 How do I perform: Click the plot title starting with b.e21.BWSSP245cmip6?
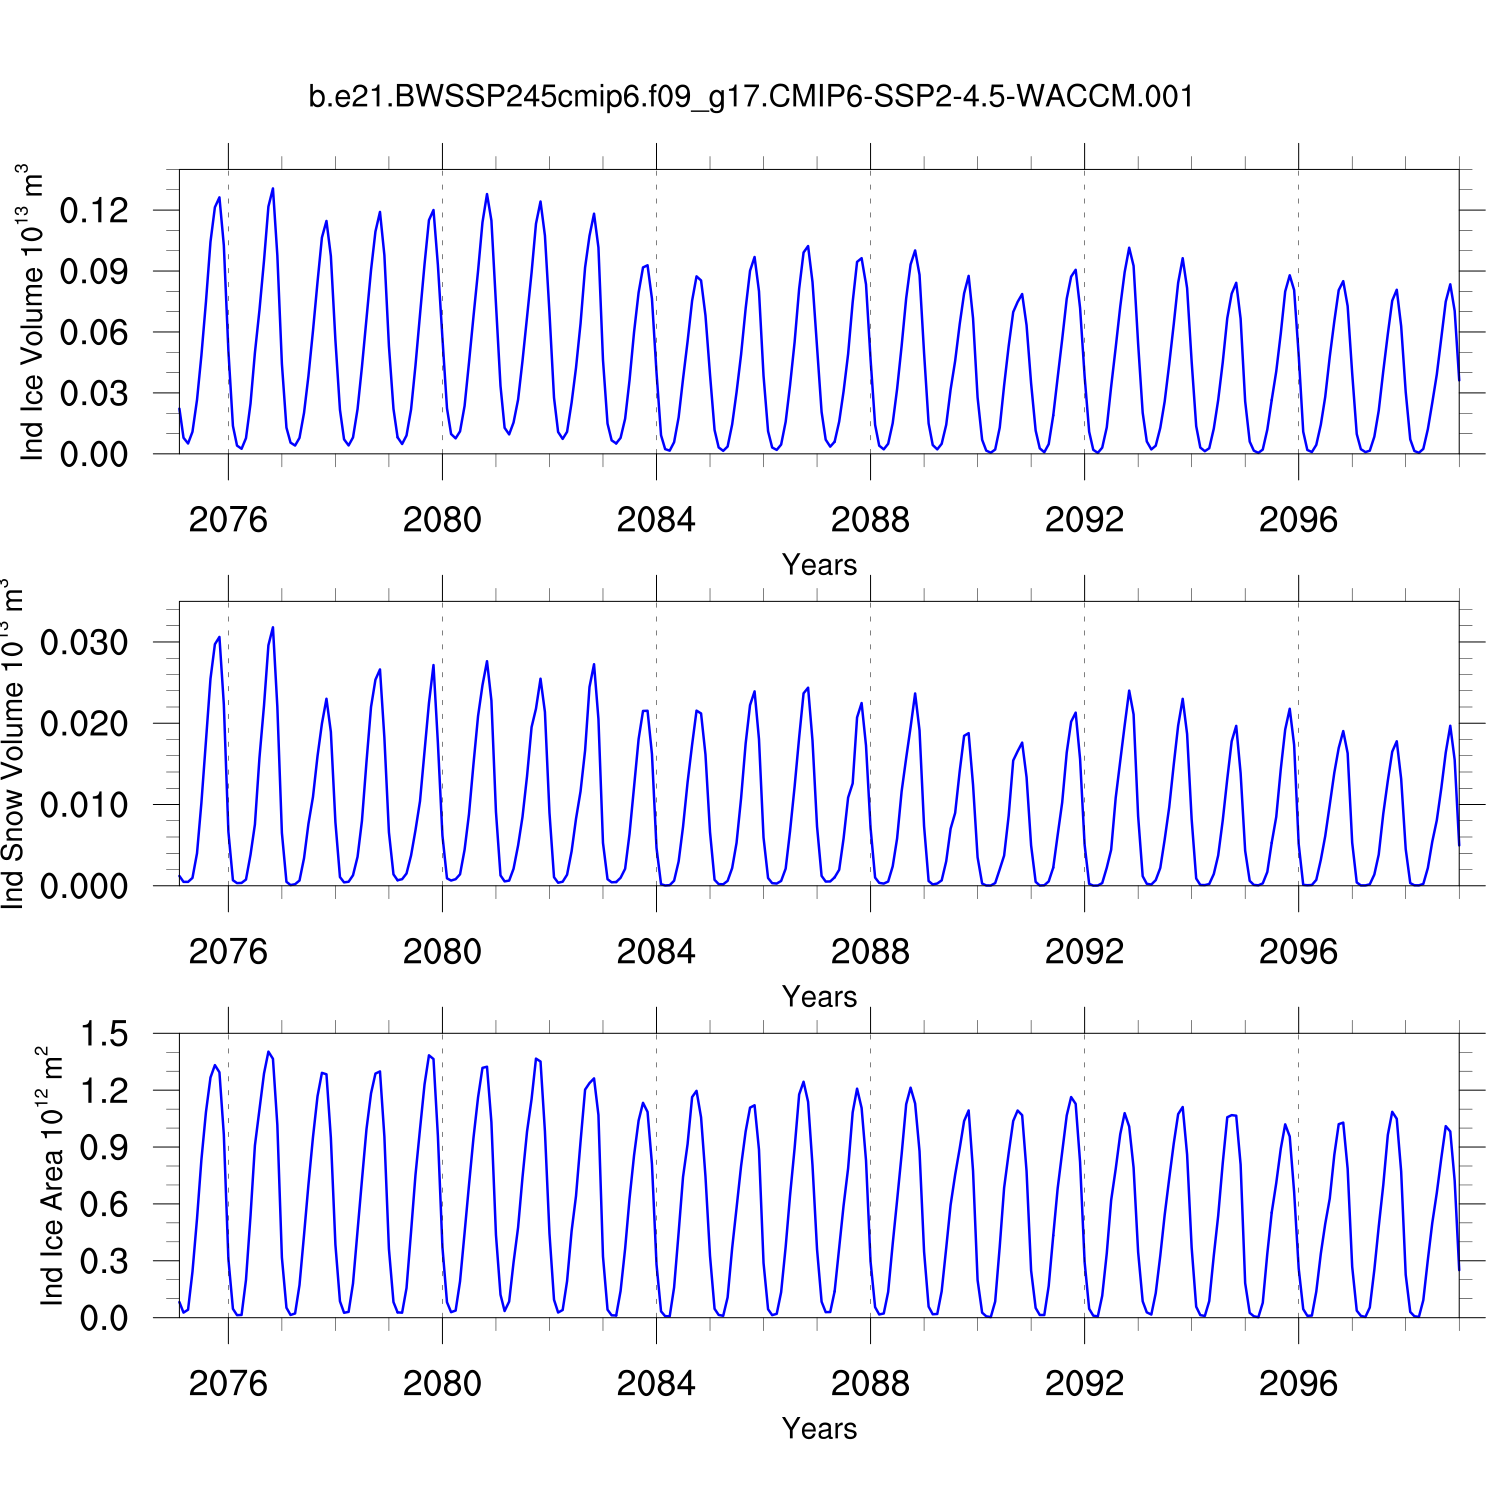(750, 97)
